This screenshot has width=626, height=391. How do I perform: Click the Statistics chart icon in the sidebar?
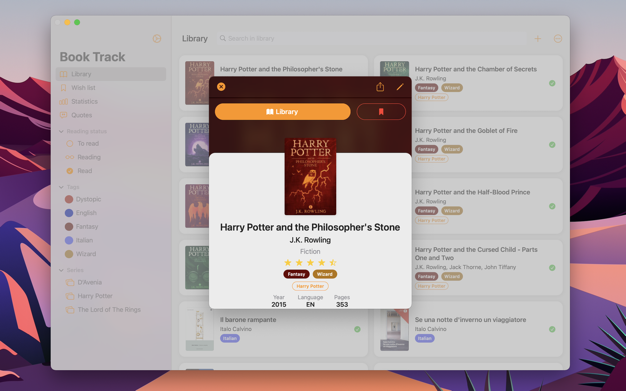pos(63,101)
